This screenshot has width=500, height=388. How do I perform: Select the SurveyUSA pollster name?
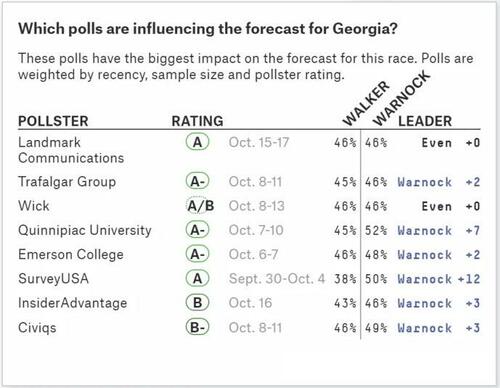[x=53, y=279]
